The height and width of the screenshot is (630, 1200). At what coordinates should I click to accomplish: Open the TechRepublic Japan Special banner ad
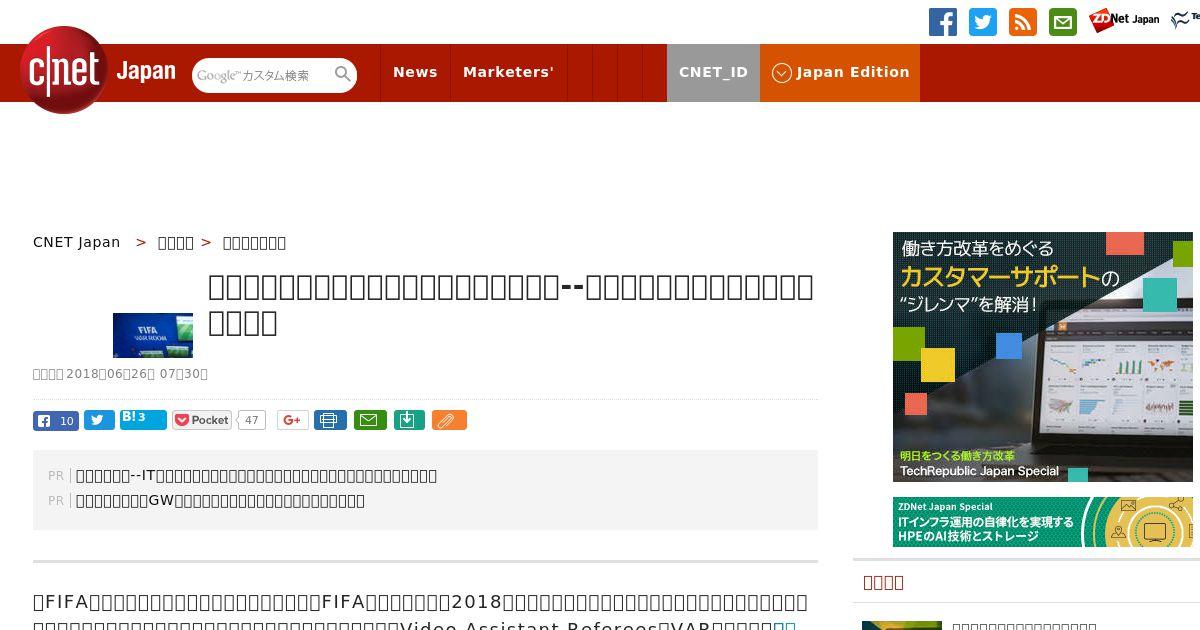point(1043,357)
